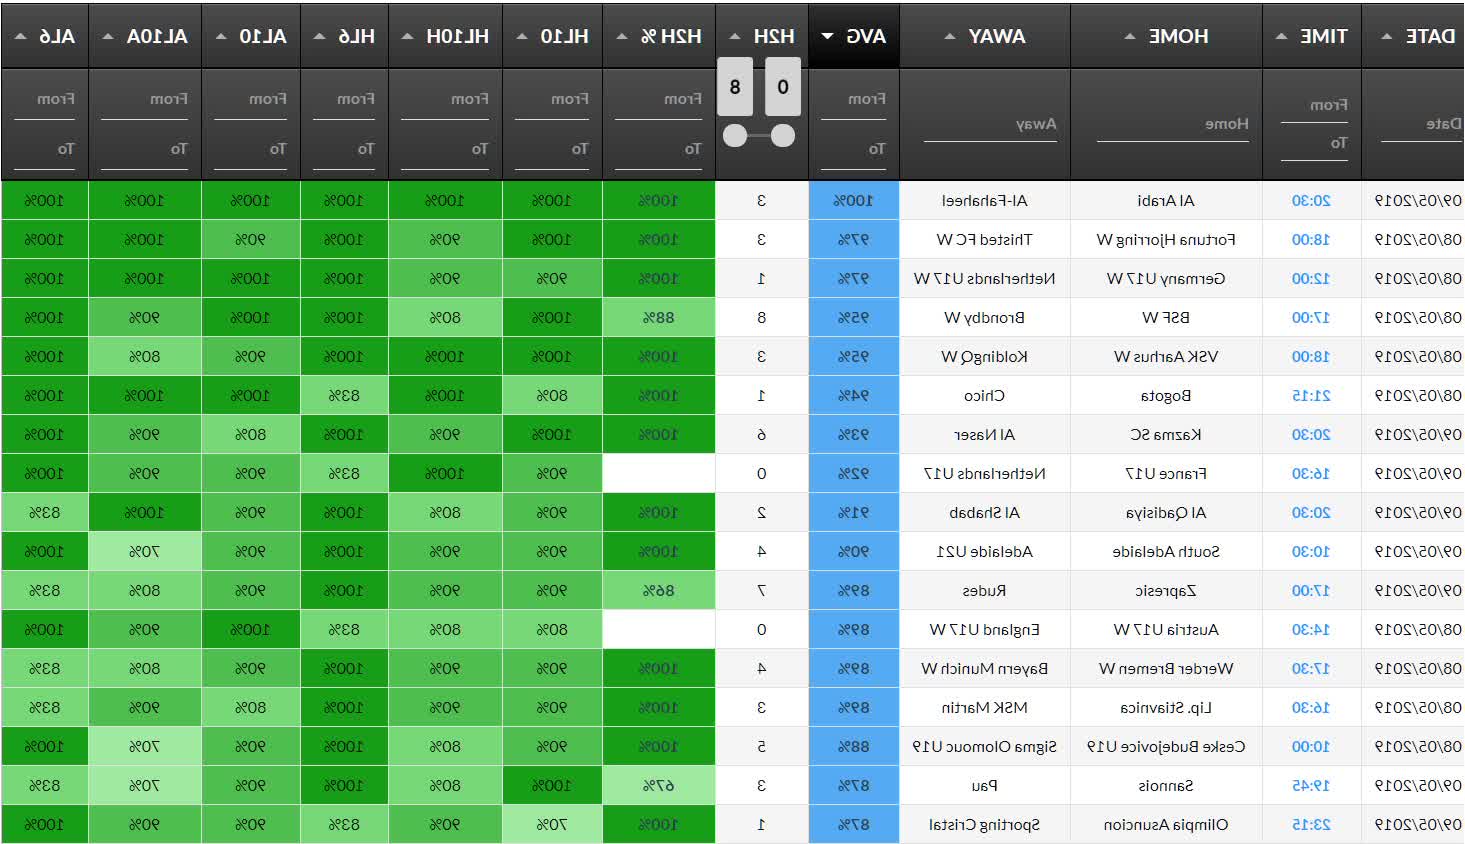
Task: Click the AL10 From filter field
Action: (x=250, y=100)
